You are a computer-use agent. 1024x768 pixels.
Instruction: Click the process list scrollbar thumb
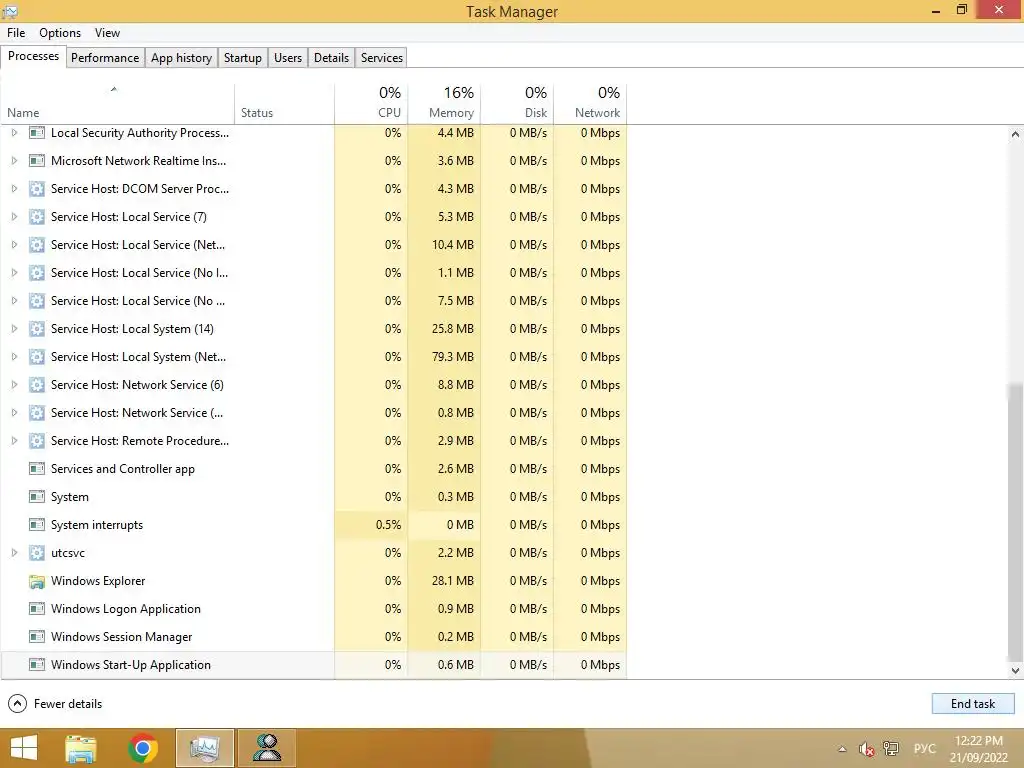(1015, 522)
